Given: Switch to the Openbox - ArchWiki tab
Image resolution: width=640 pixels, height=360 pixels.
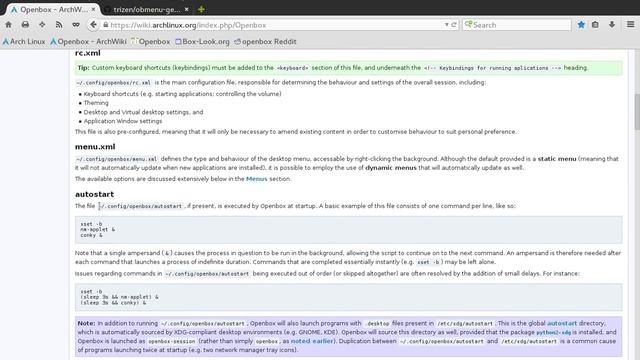Looking at the screenshot, I should coord(53,9).
